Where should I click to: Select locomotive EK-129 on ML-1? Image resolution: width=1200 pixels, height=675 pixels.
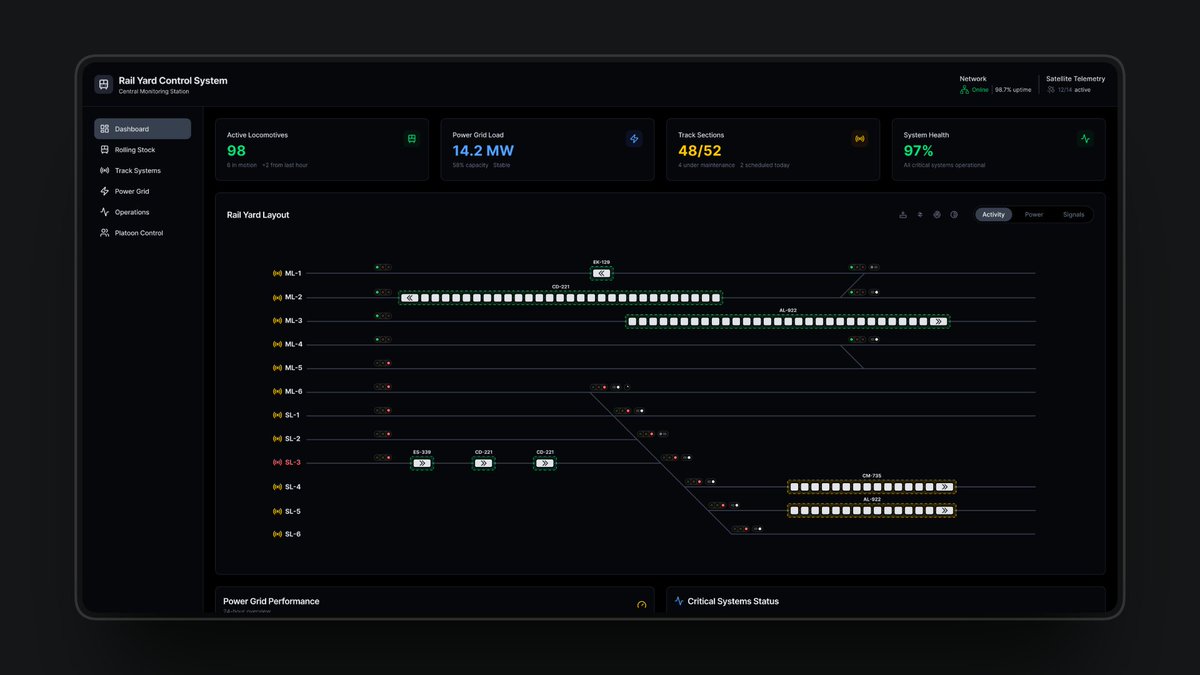[601, 273]
